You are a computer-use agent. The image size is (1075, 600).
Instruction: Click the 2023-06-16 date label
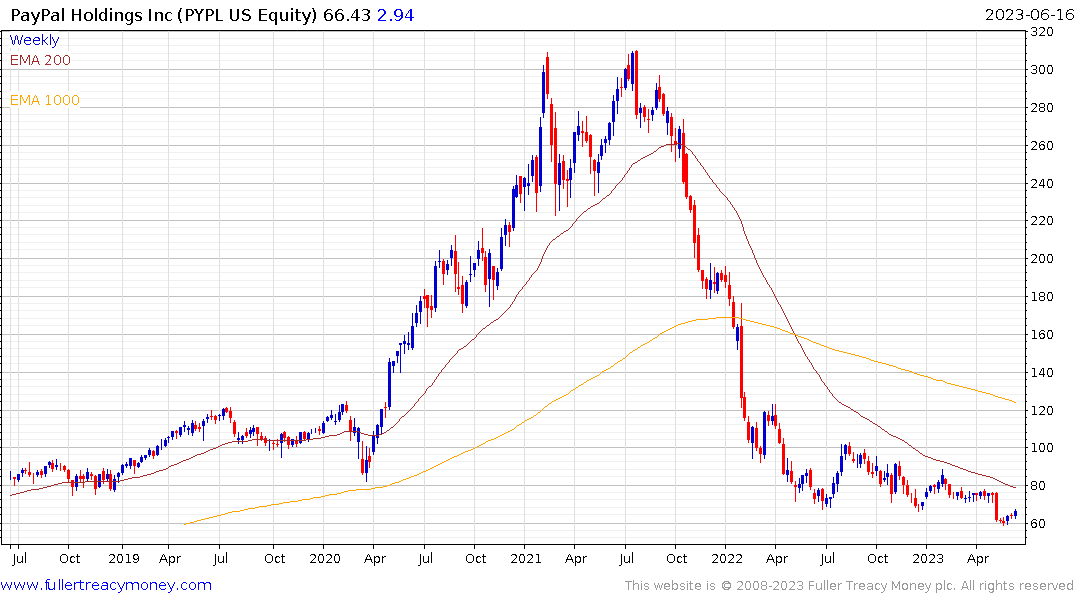[1029, 15]
